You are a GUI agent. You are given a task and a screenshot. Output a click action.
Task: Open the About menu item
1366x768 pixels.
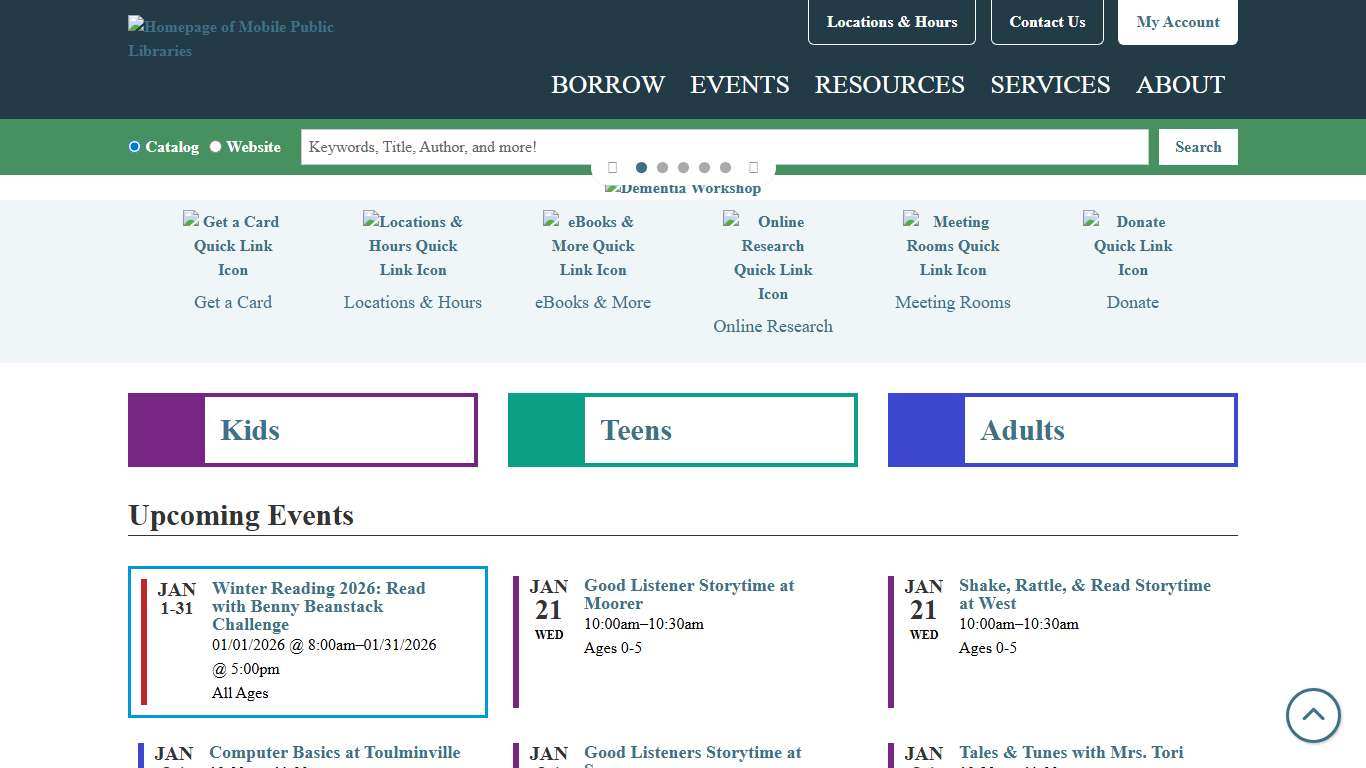pos(1180,85)
